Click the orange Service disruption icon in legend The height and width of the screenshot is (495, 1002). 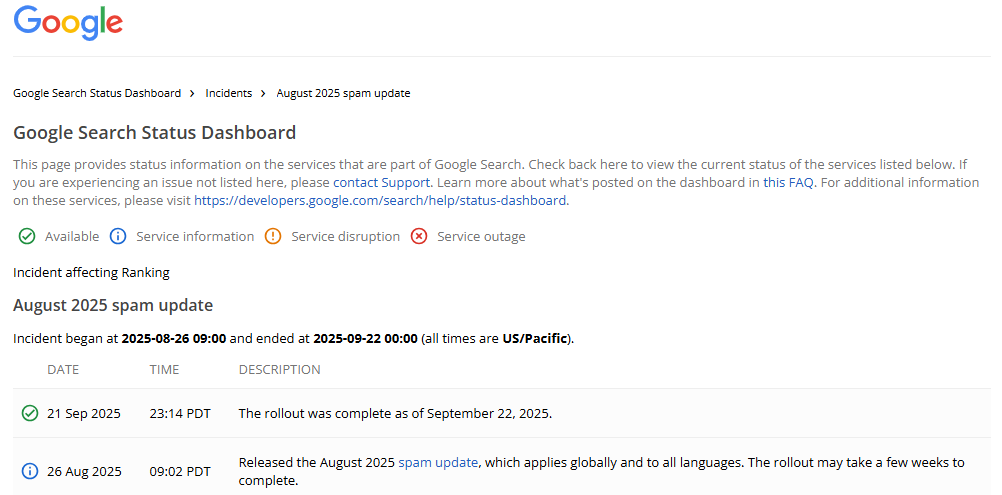point(273,237)
